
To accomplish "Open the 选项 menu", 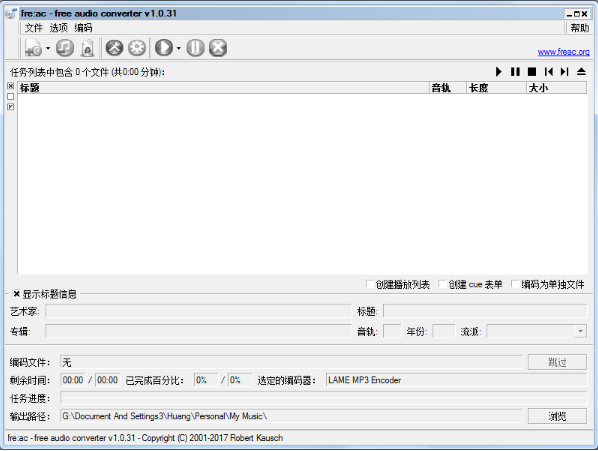I will point(58,28).
